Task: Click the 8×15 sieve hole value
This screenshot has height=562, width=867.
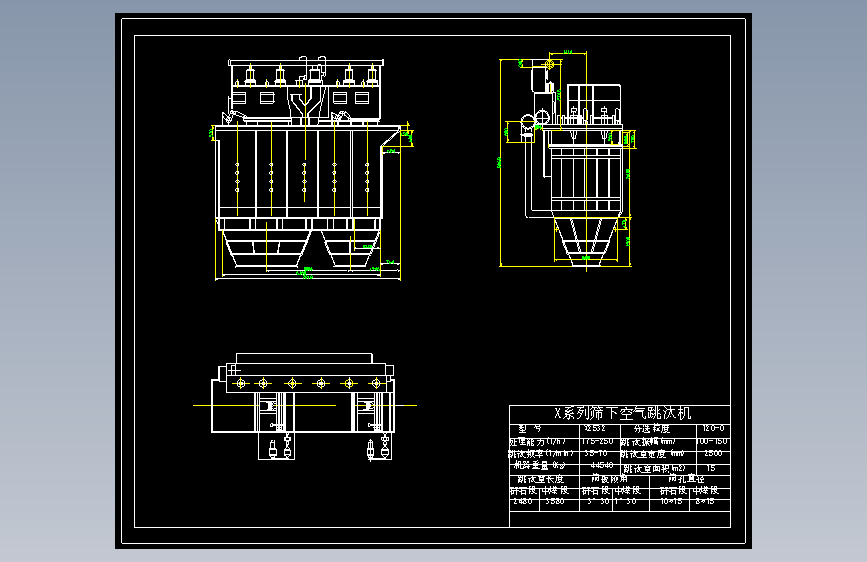Action: pyautogui.click(x=705, y=501)
